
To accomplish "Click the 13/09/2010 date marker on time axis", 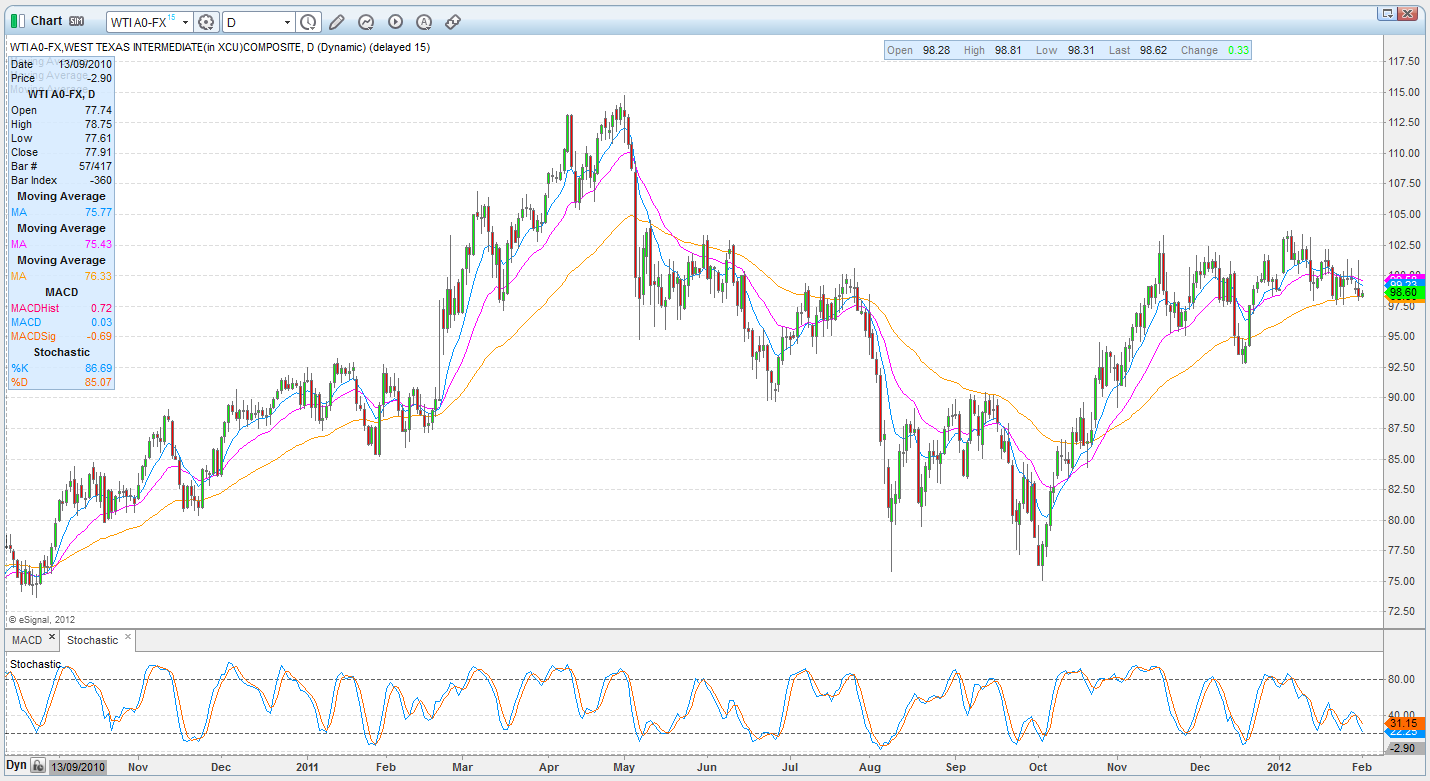I will click(x=79, y=767).
